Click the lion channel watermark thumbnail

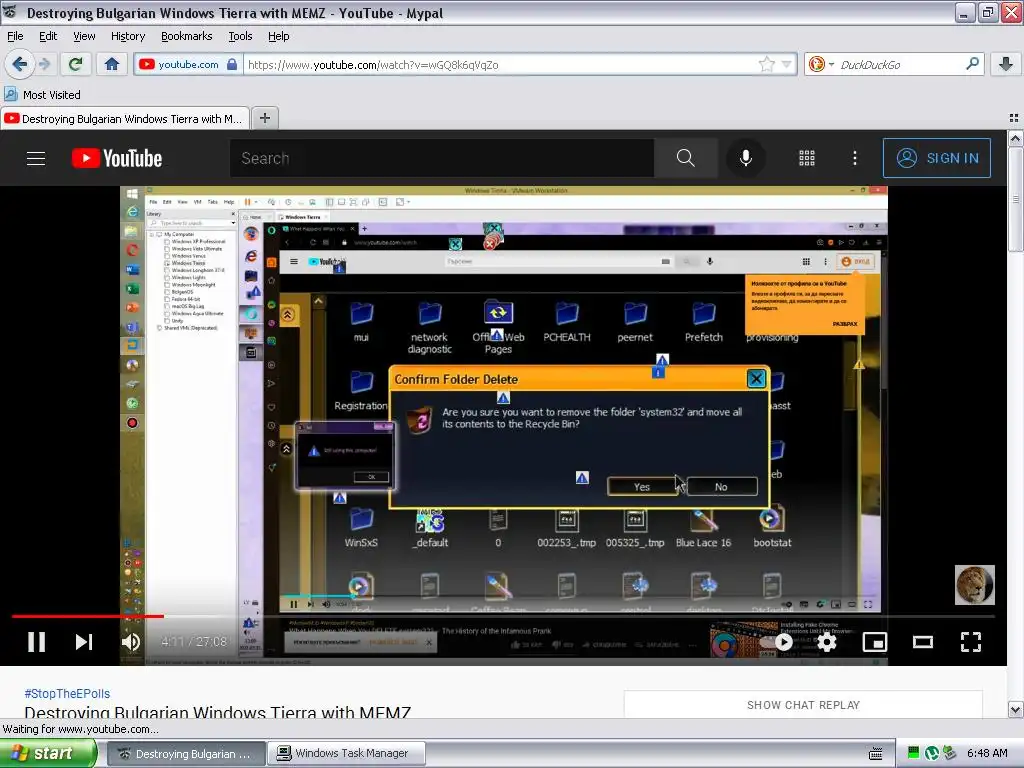(974, 584)
